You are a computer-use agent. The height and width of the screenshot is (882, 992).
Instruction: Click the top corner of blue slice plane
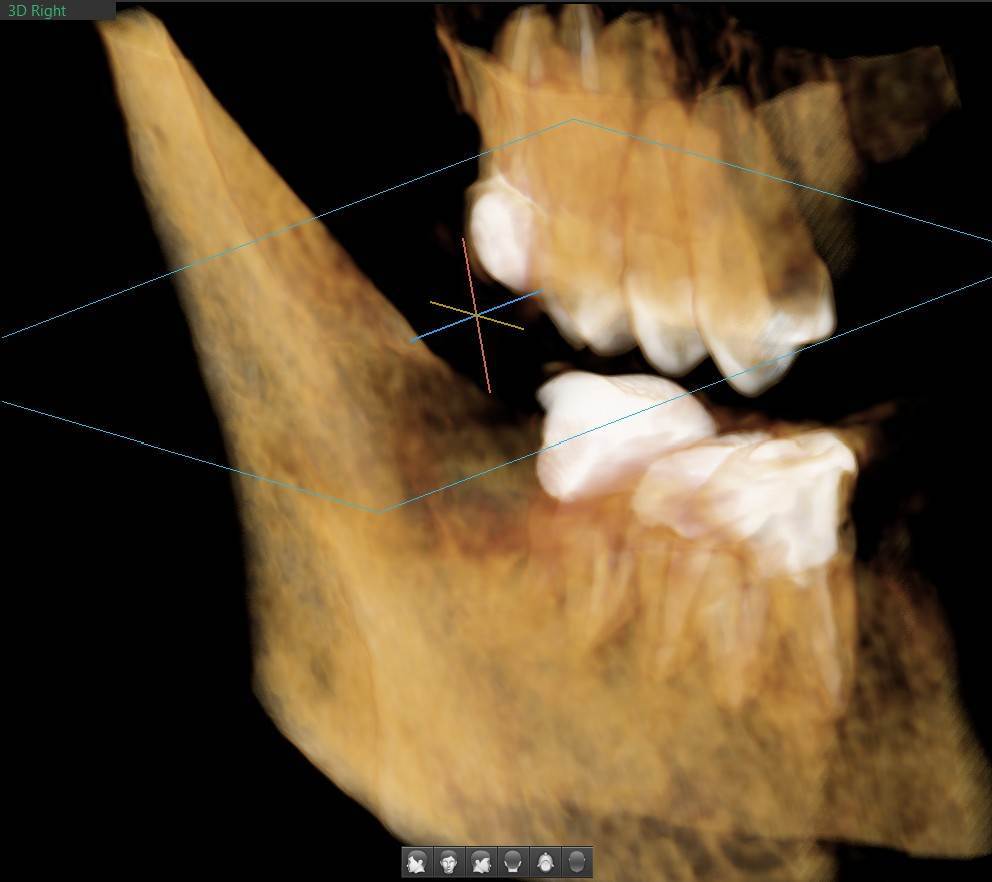click(573, 120)
